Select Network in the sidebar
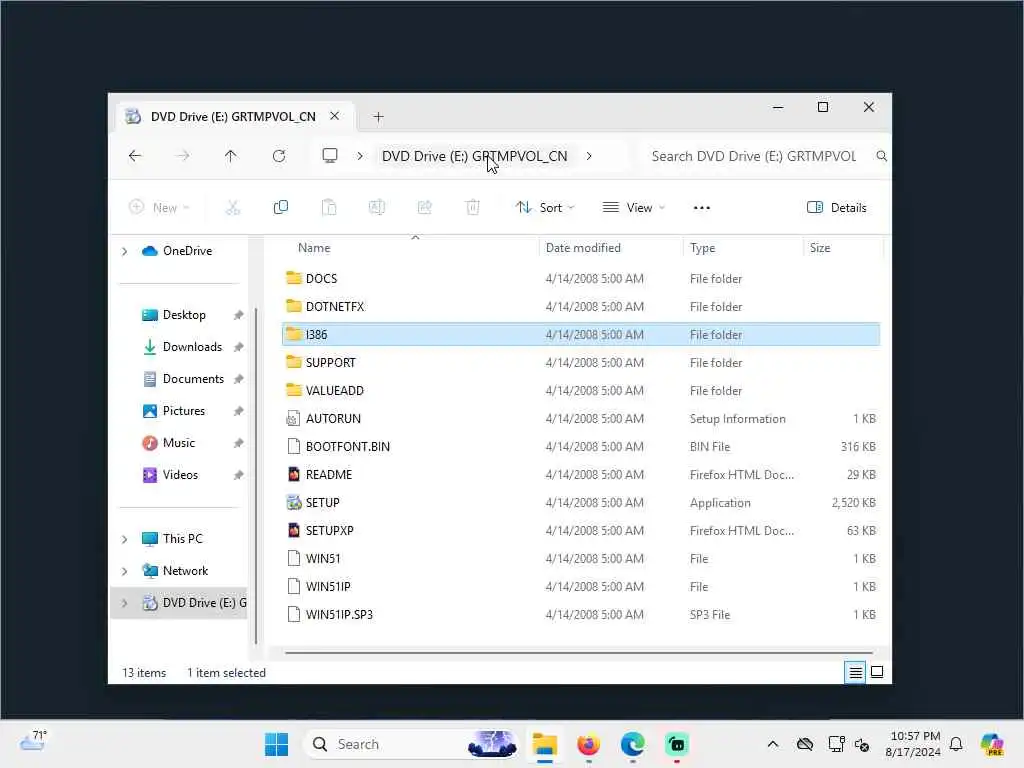This screenshot has width=1024, height=768. pos(185,571)
